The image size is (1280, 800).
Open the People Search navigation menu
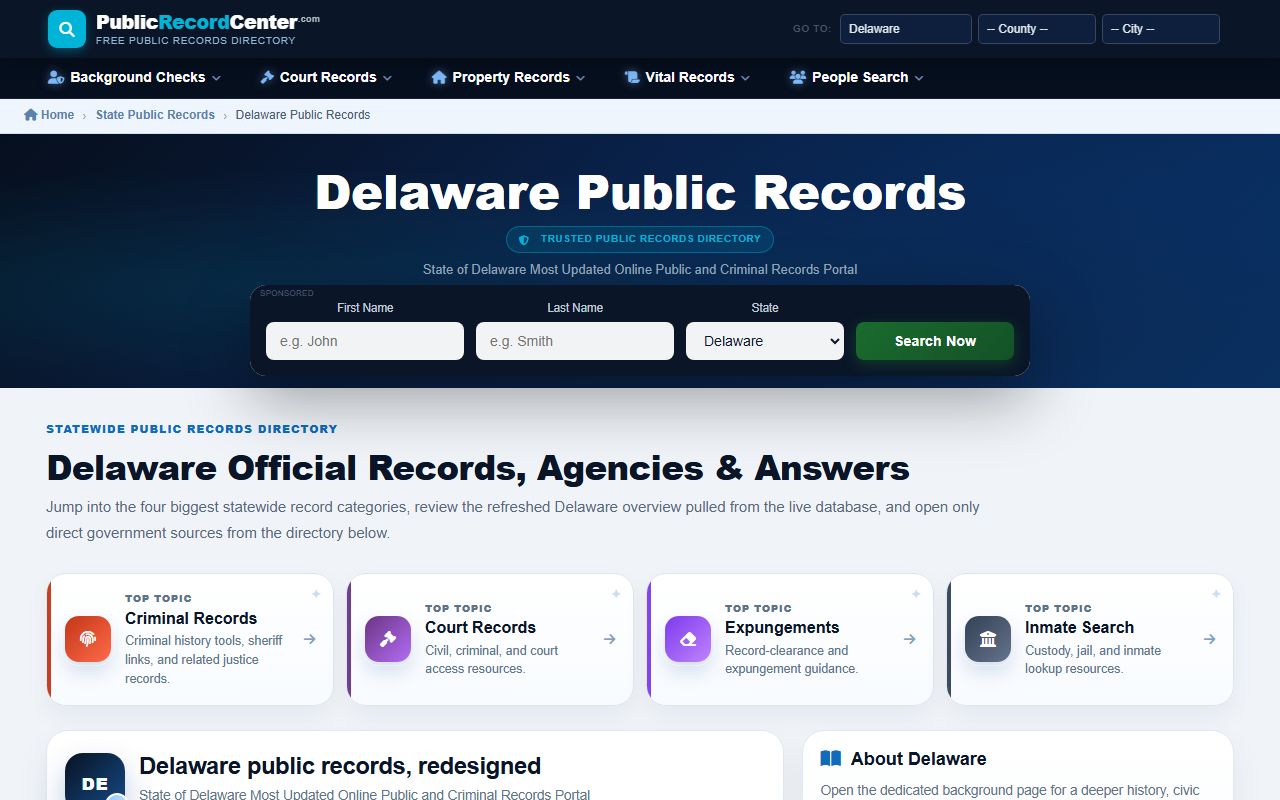click(857, 77)
